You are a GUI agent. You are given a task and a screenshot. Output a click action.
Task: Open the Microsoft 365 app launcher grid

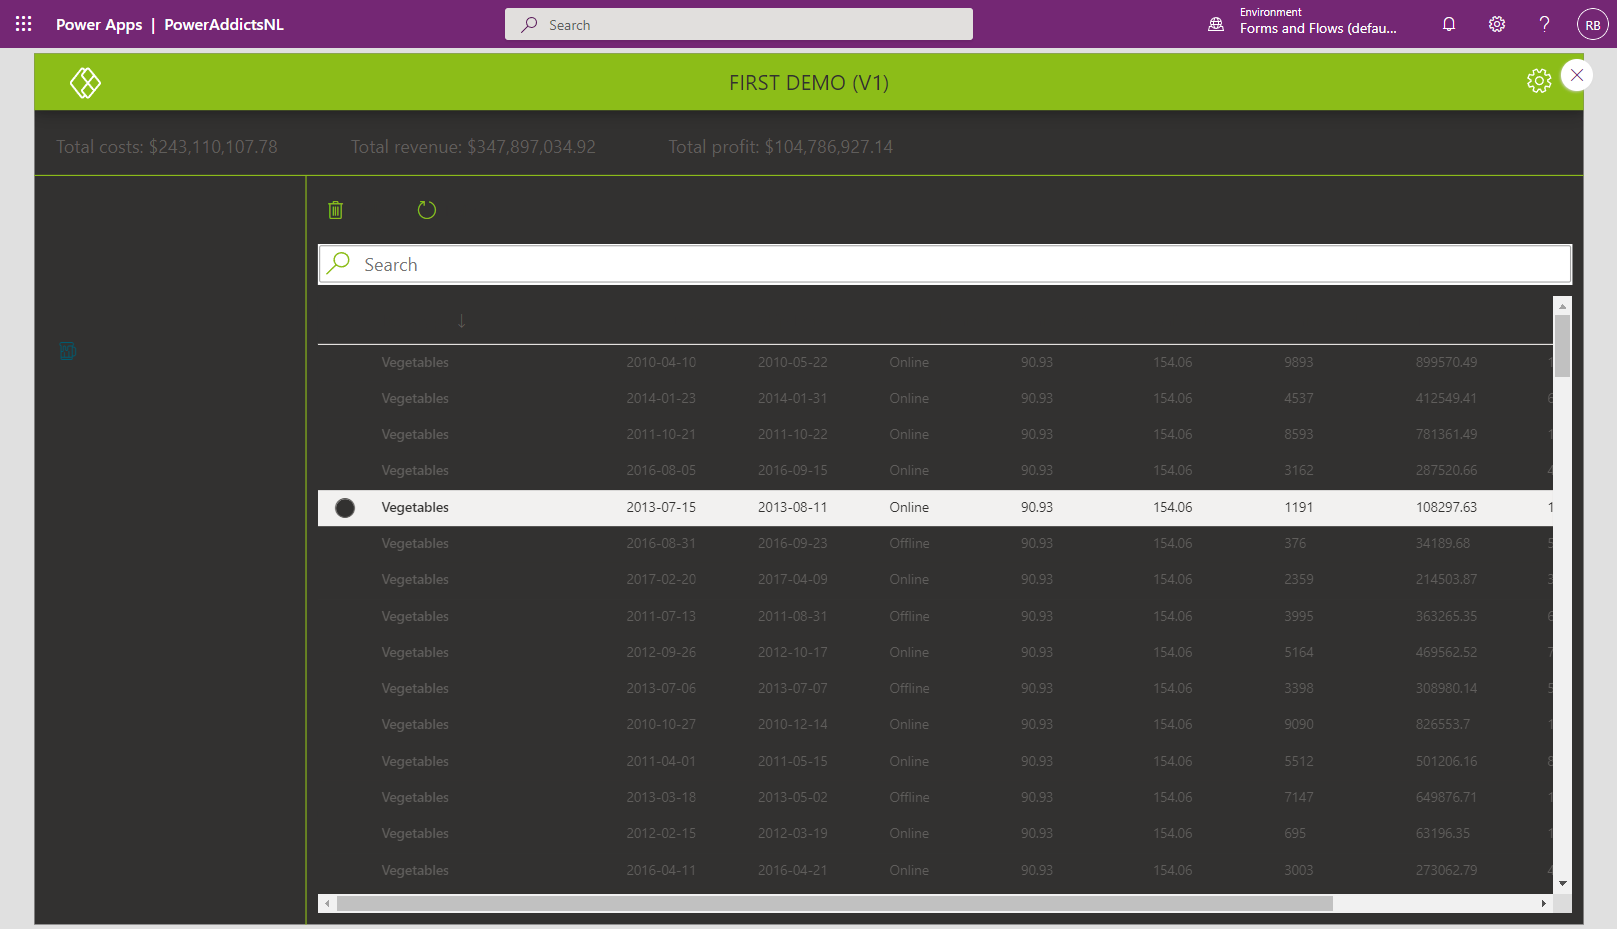pos(23,23)
